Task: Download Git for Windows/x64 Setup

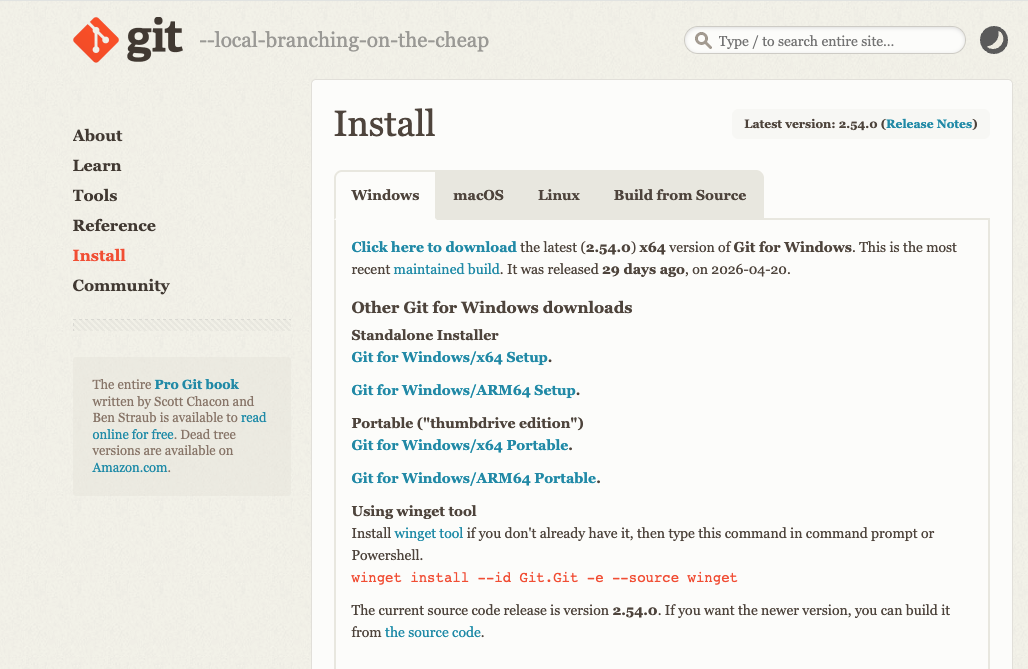Action: [450, 357]
